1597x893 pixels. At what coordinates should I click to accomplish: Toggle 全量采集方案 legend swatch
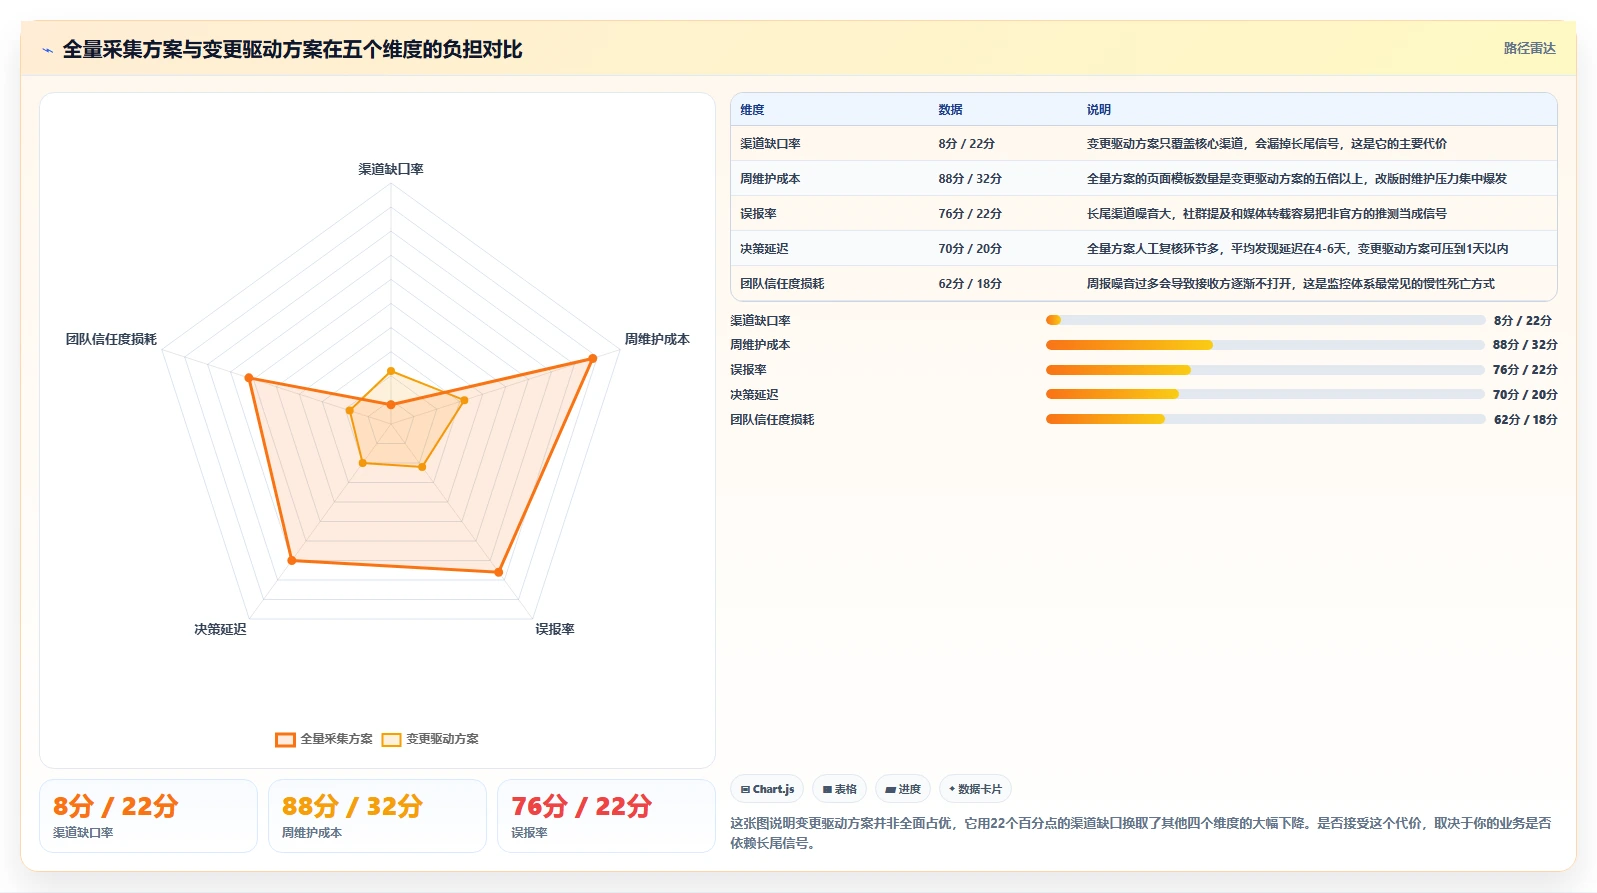point(285,740)
